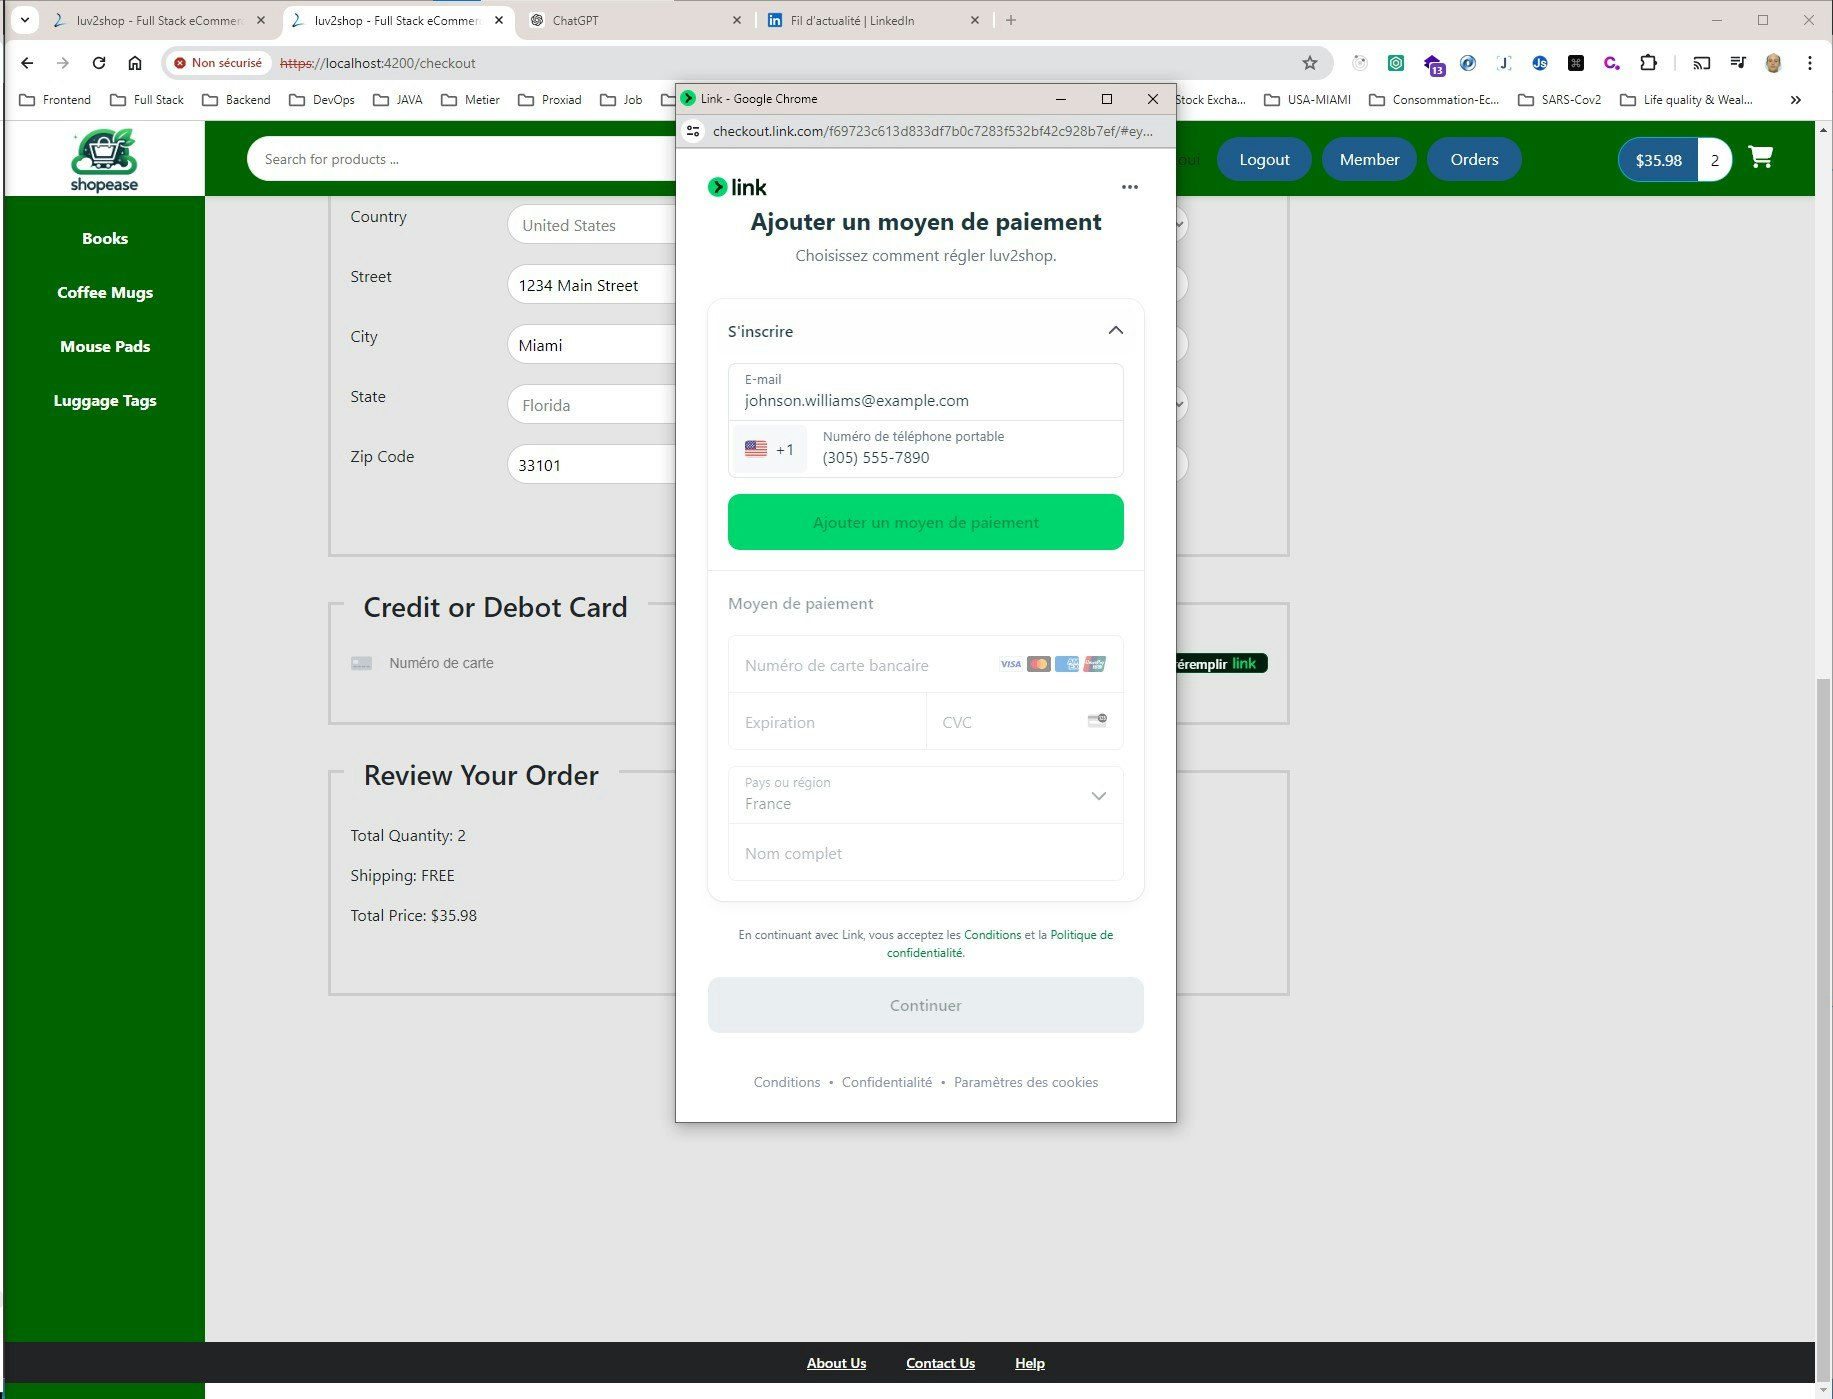Open the shopping cart icon
The image size is (1833, 1399).
1760,157
